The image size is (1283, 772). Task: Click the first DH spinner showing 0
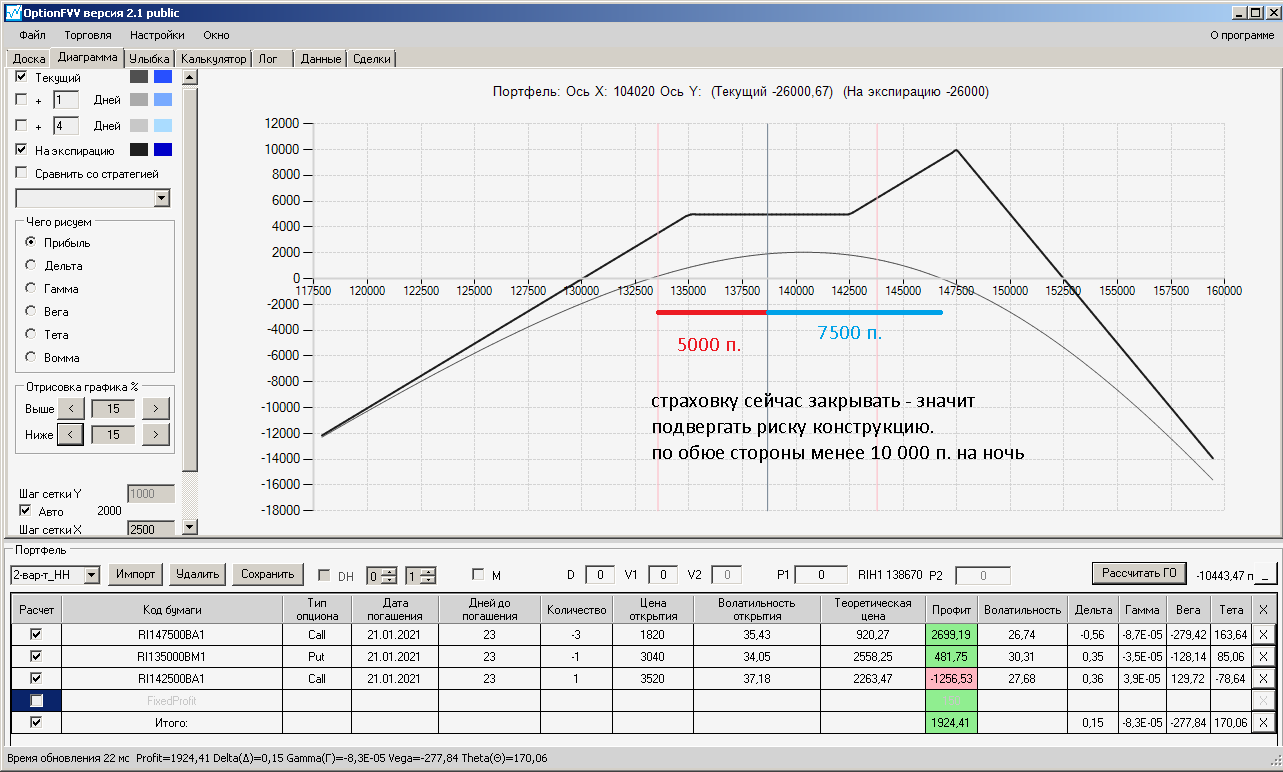(381, 575)
